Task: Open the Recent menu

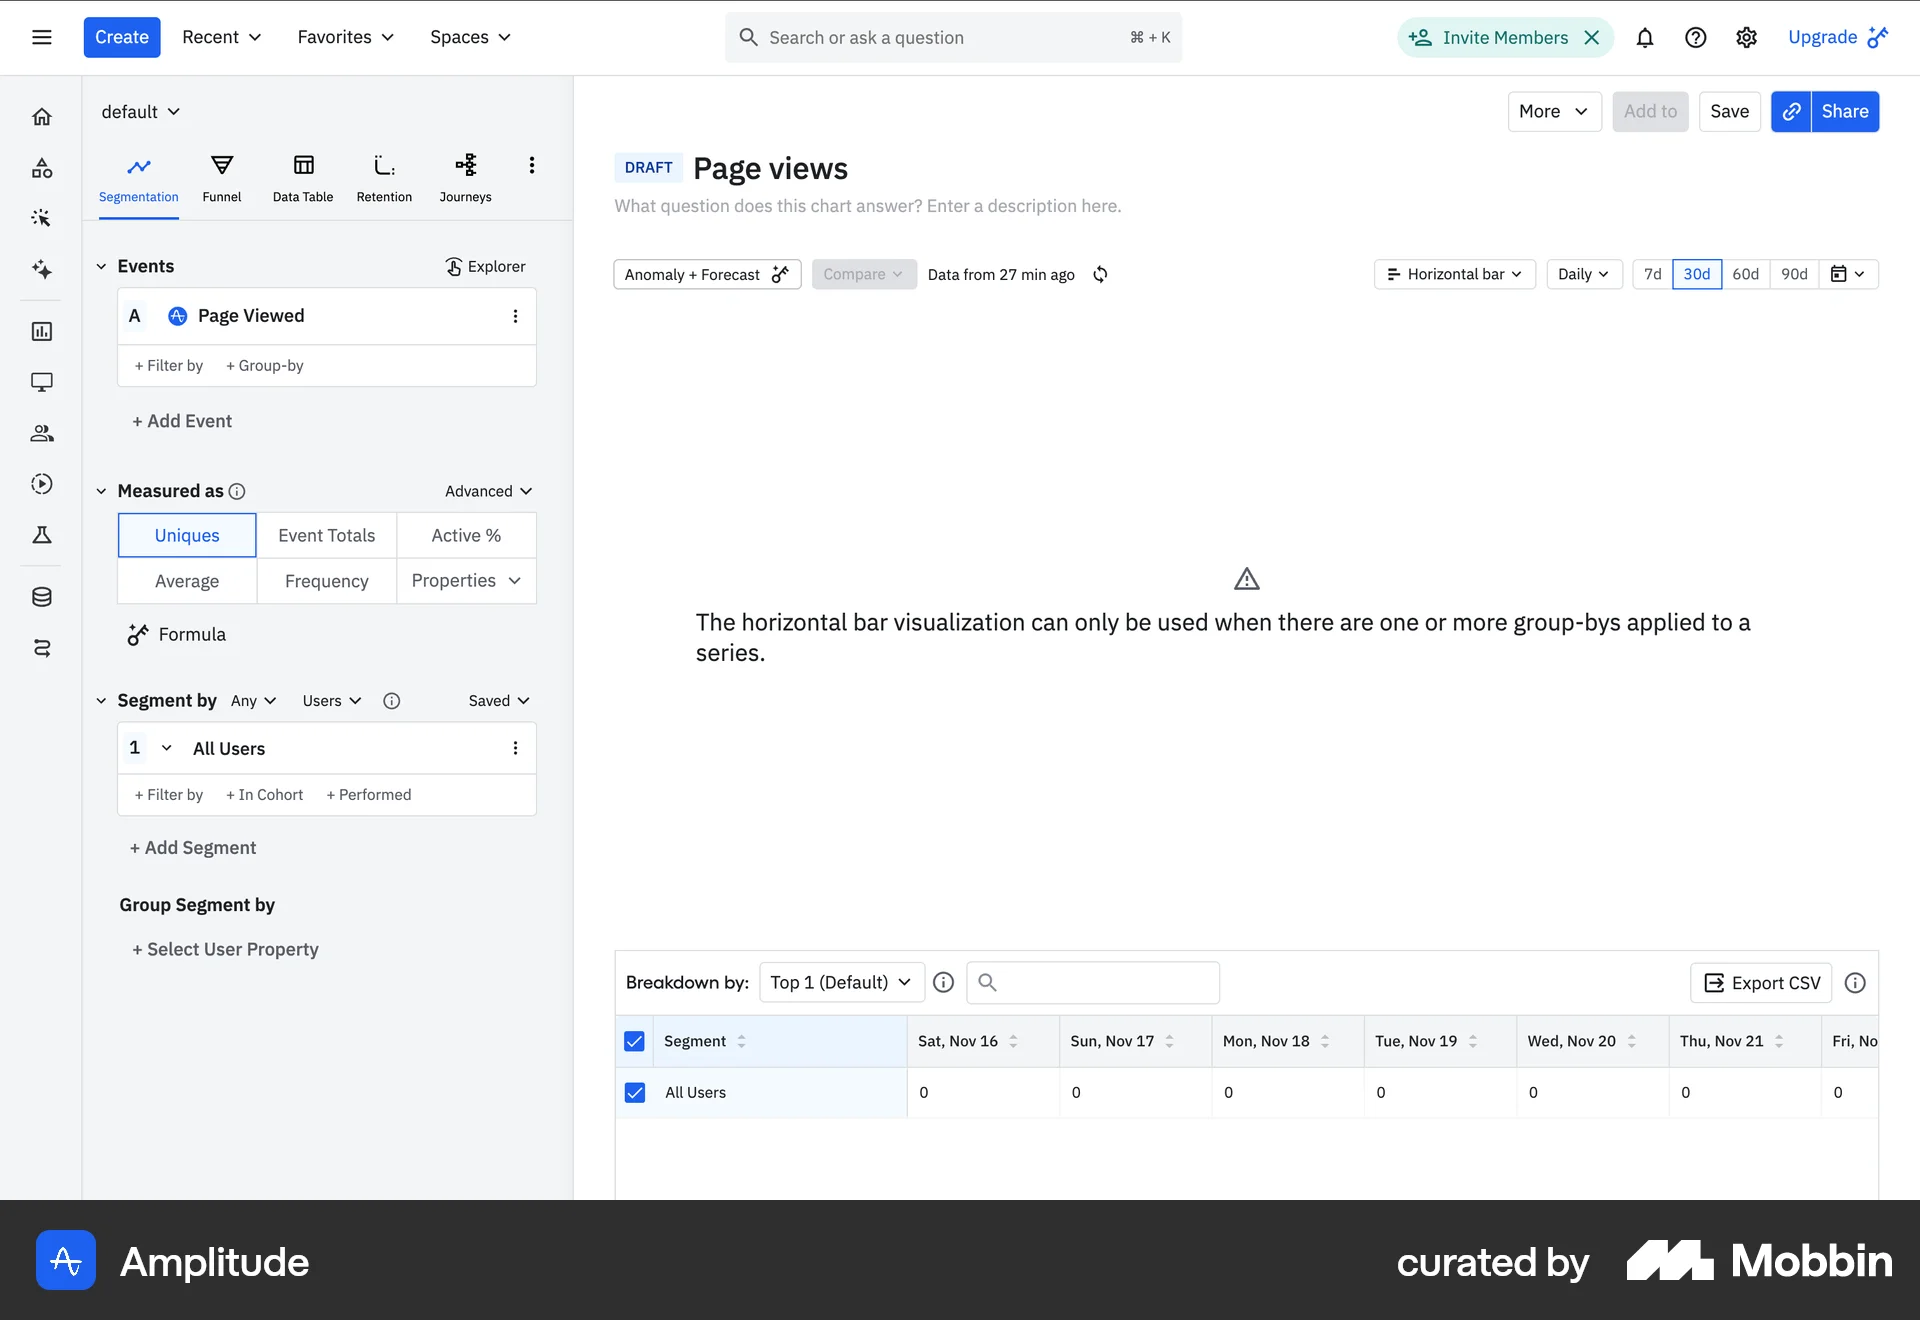Action: pyautogui.click(x=221, y=37)
